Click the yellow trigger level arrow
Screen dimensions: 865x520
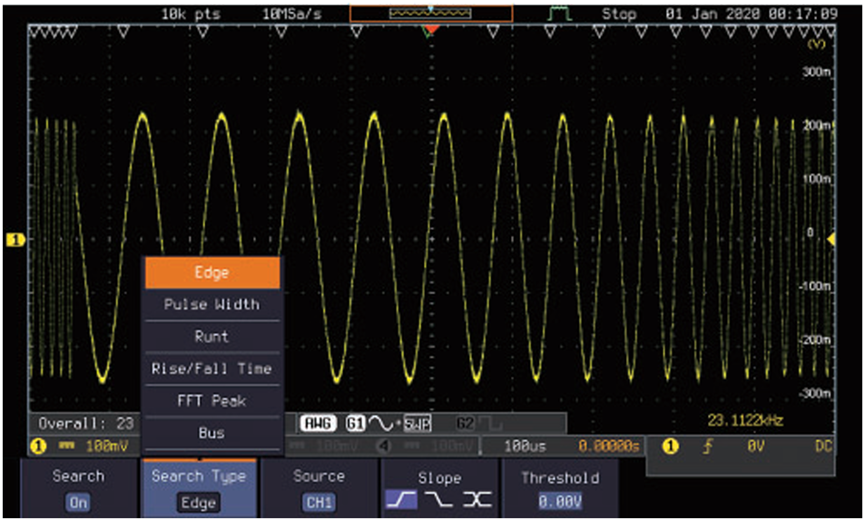point(830,238)
